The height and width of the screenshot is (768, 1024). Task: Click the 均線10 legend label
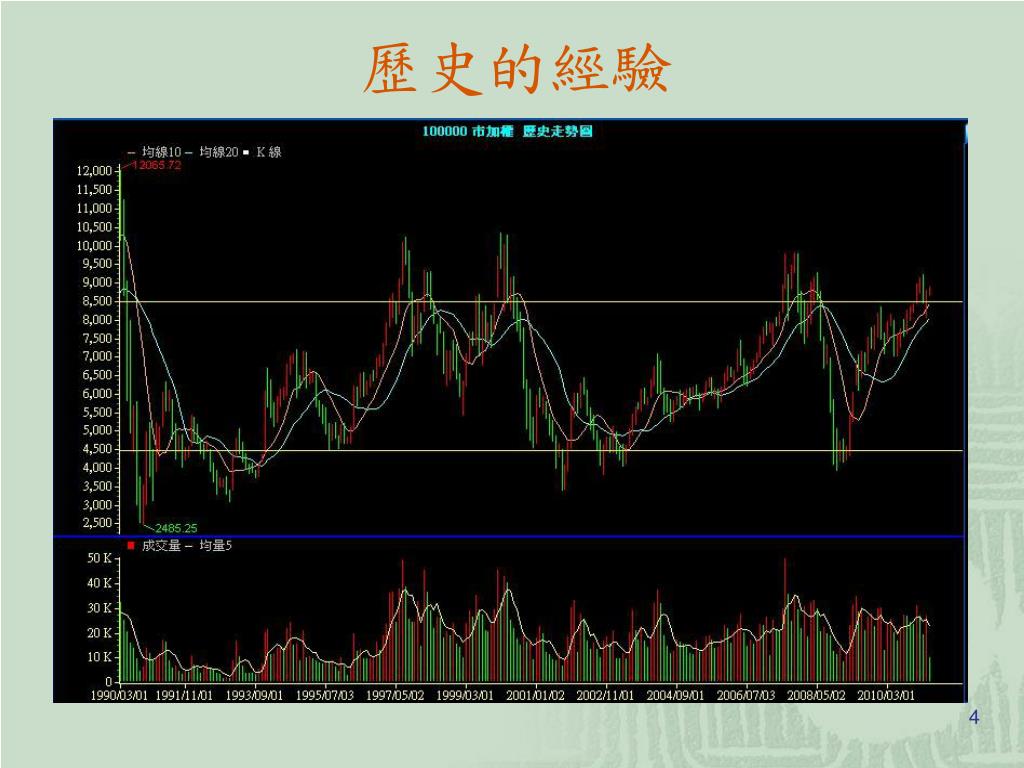click(x=161, y=152)
